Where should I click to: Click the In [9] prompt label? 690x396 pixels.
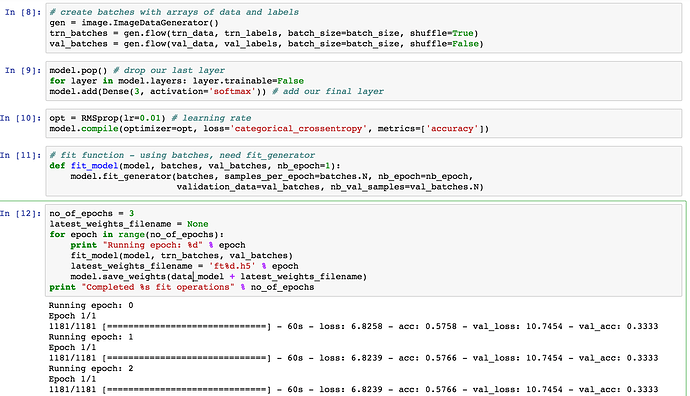(23, 70)
